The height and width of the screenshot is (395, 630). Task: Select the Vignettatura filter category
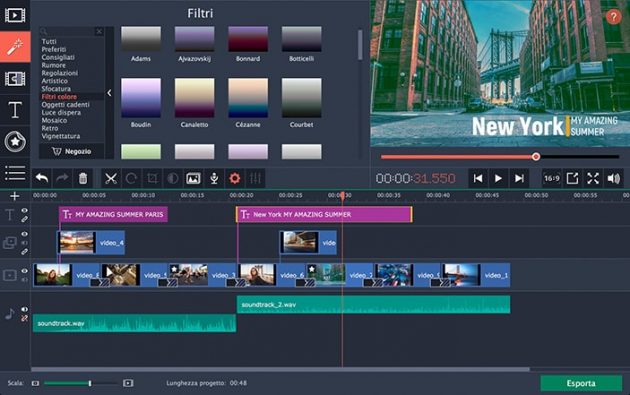coord(61,136)
